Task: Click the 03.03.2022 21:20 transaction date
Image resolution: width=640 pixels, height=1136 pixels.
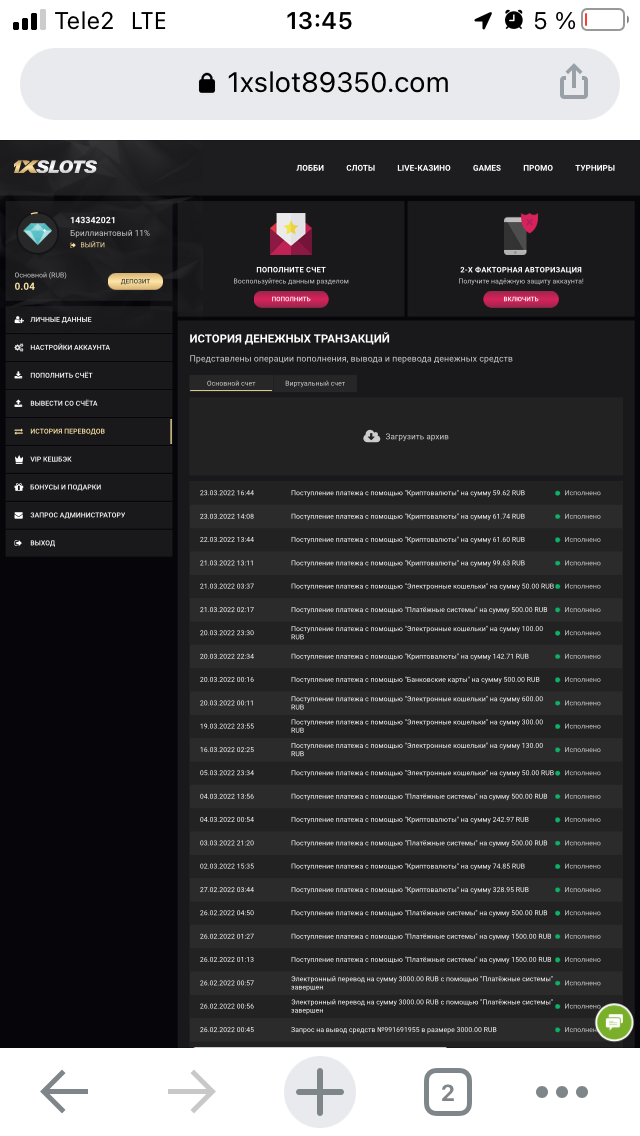Action: pos(227,843)
